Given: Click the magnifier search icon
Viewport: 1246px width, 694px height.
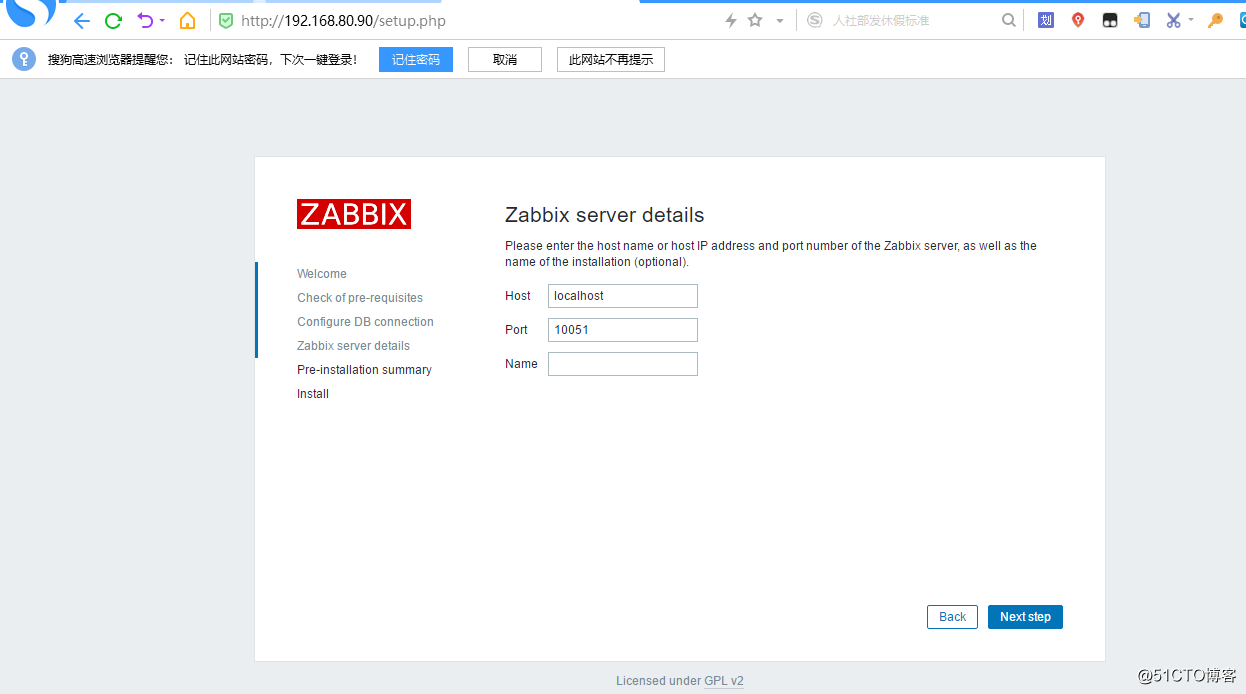Looking at the screenshot, I should click(1009, 20).
